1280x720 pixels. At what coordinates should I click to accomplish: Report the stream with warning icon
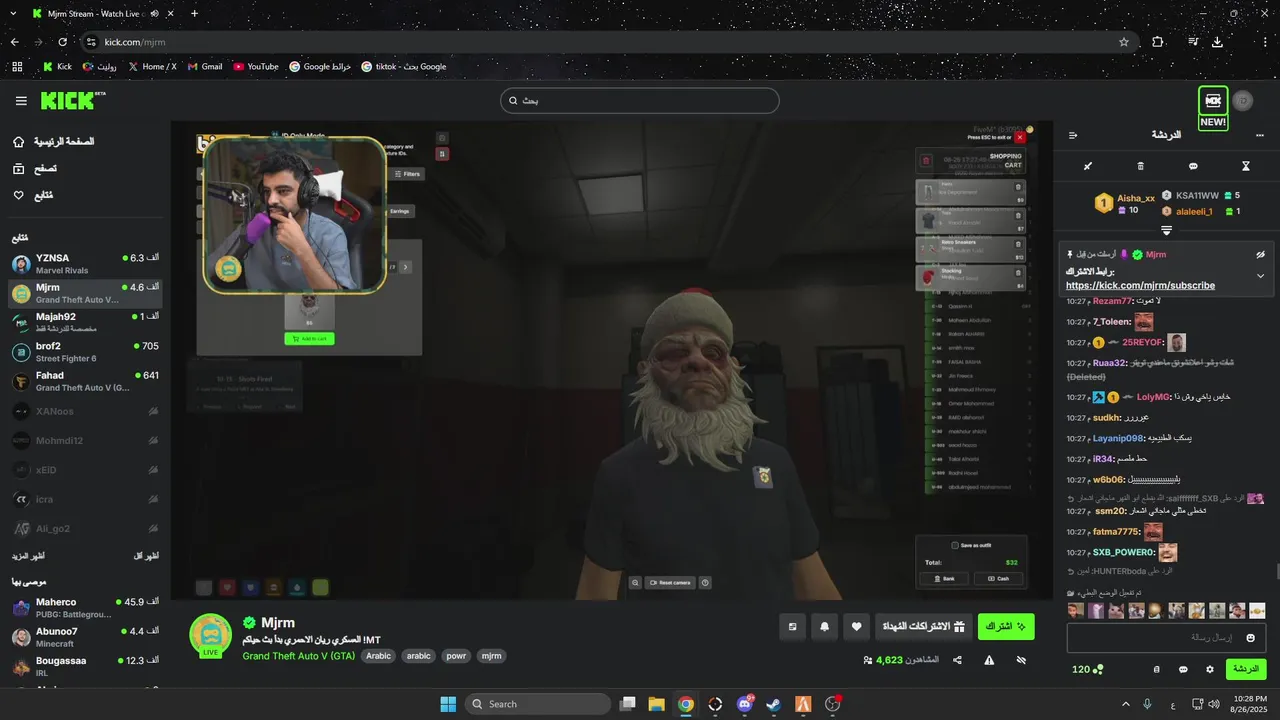click(x=989, y=660)
